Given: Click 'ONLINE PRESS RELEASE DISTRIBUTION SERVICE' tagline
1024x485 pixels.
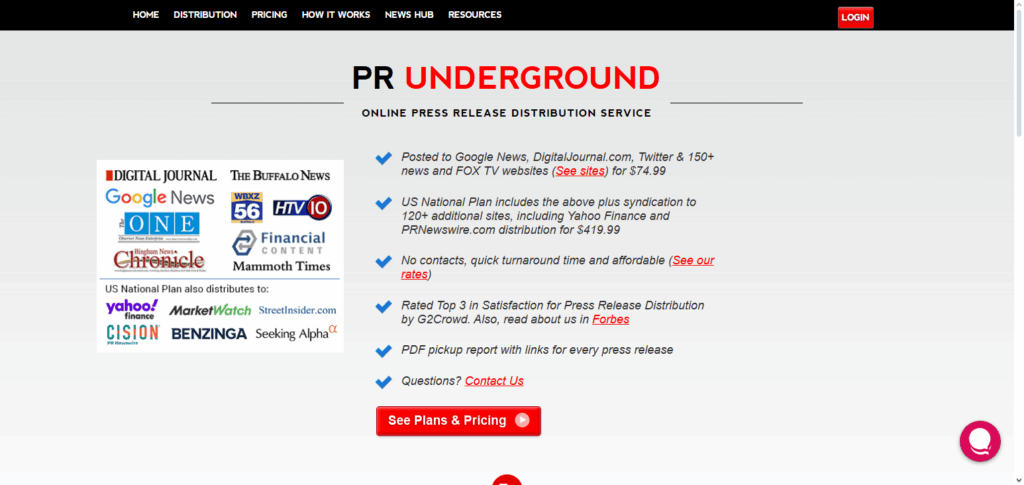Looking at the screenshot, I should tap(506, 114).
